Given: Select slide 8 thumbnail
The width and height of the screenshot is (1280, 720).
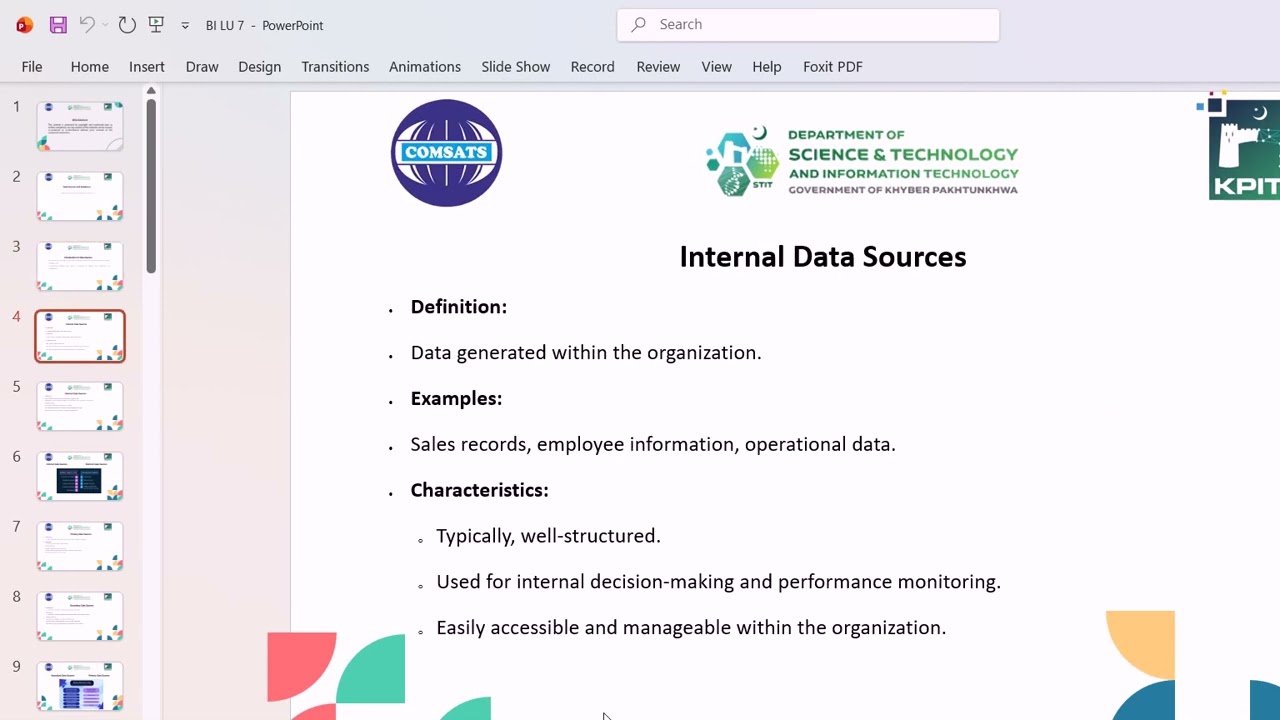Looking at the screenshot, I should click(x=80, y=616).
